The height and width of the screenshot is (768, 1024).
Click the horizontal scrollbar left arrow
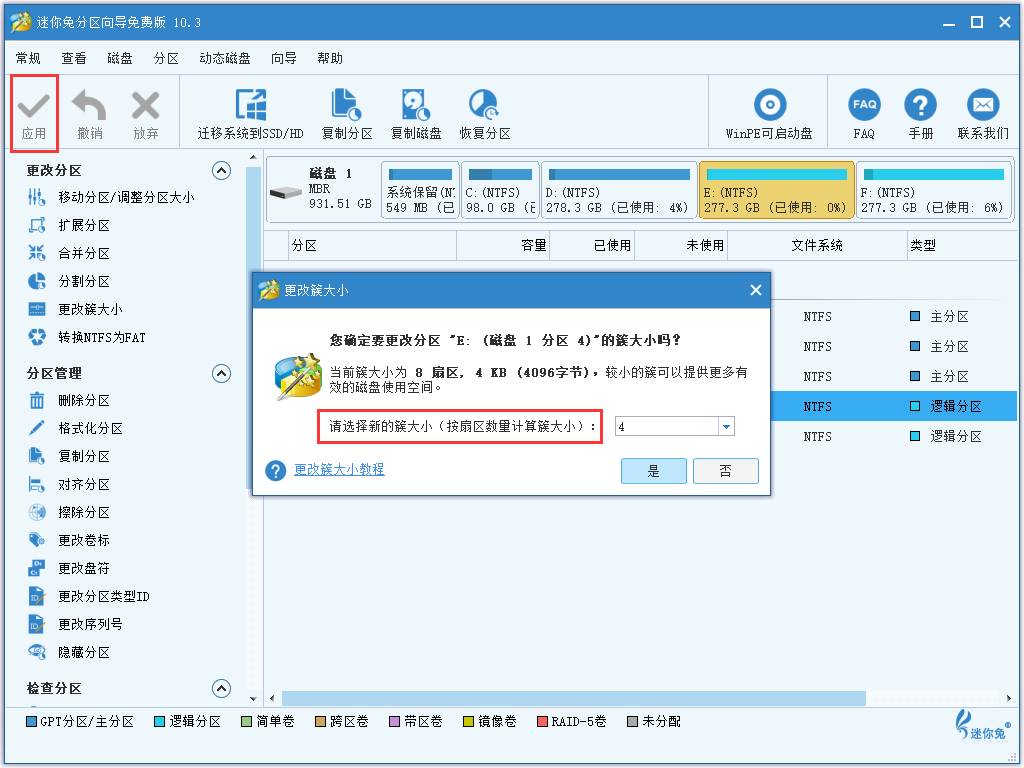point(272,698)
